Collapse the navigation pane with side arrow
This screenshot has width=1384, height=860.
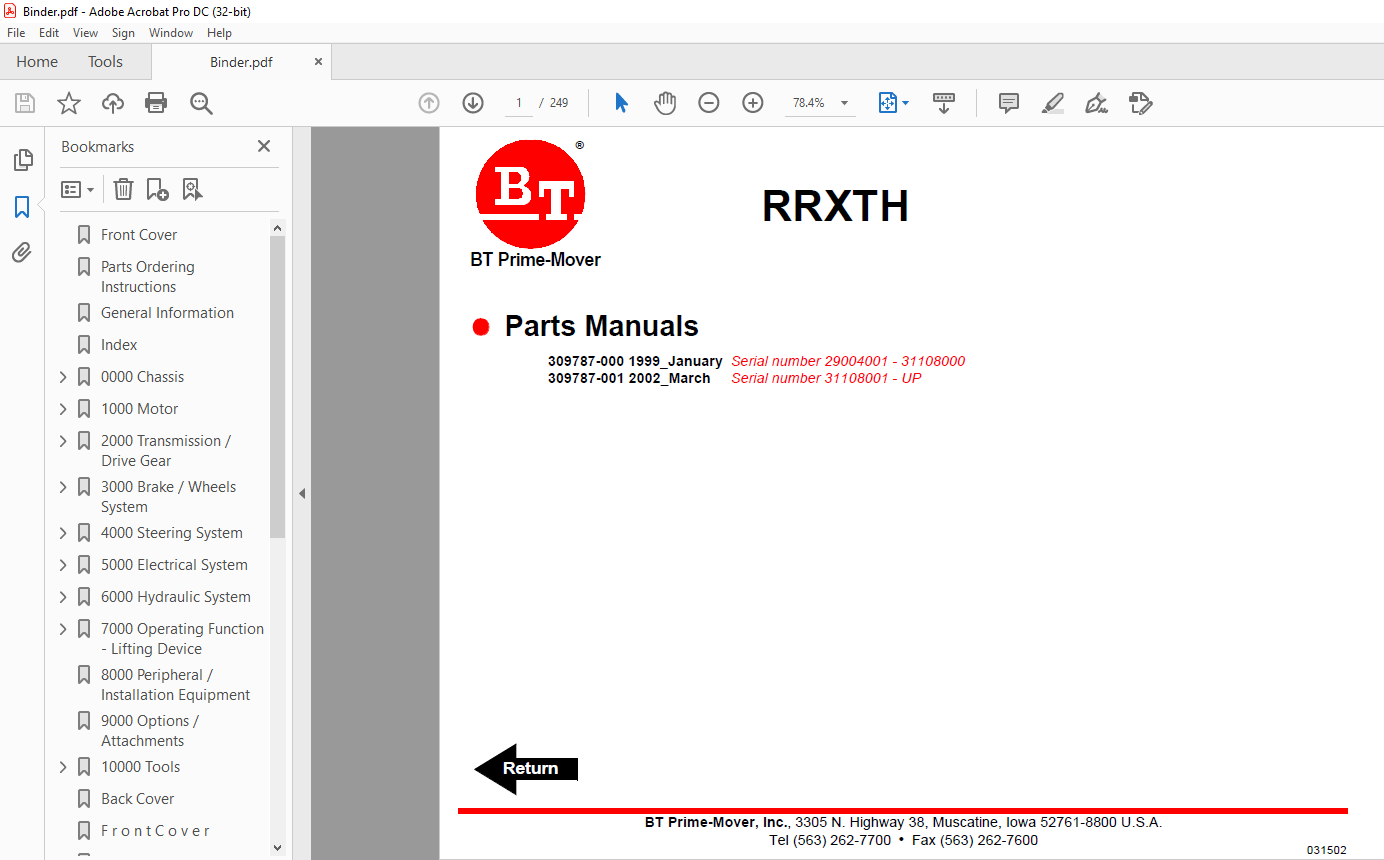302,493
